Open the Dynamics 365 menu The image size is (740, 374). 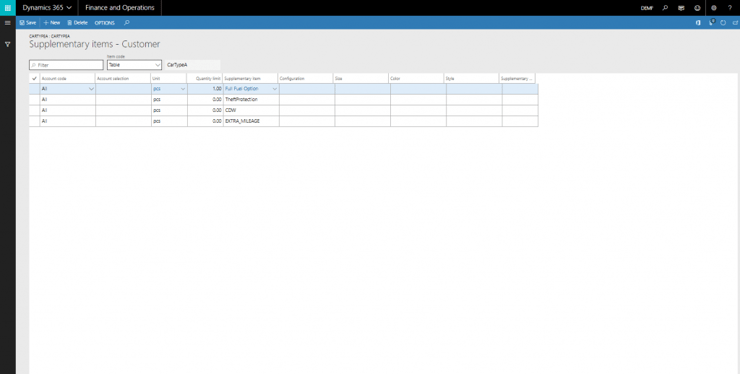pyautogui.click(x=47, y=8)
